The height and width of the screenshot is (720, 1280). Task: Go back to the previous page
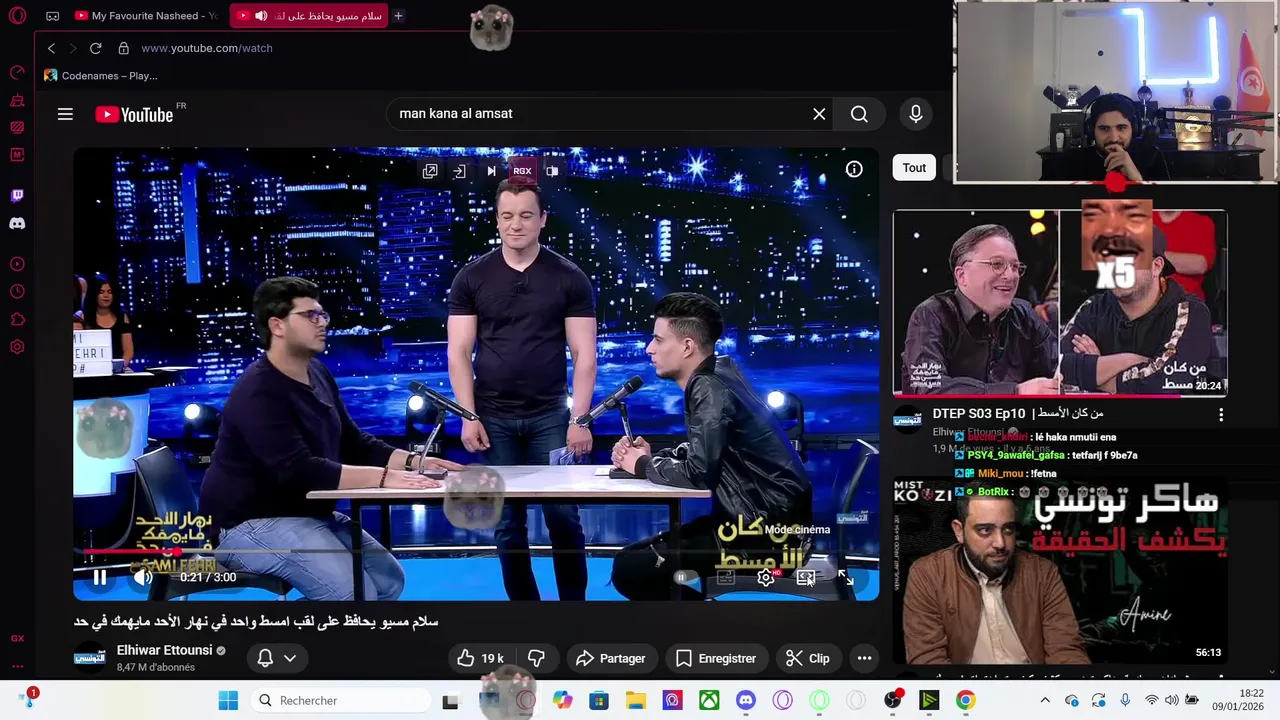coord(52,48)
